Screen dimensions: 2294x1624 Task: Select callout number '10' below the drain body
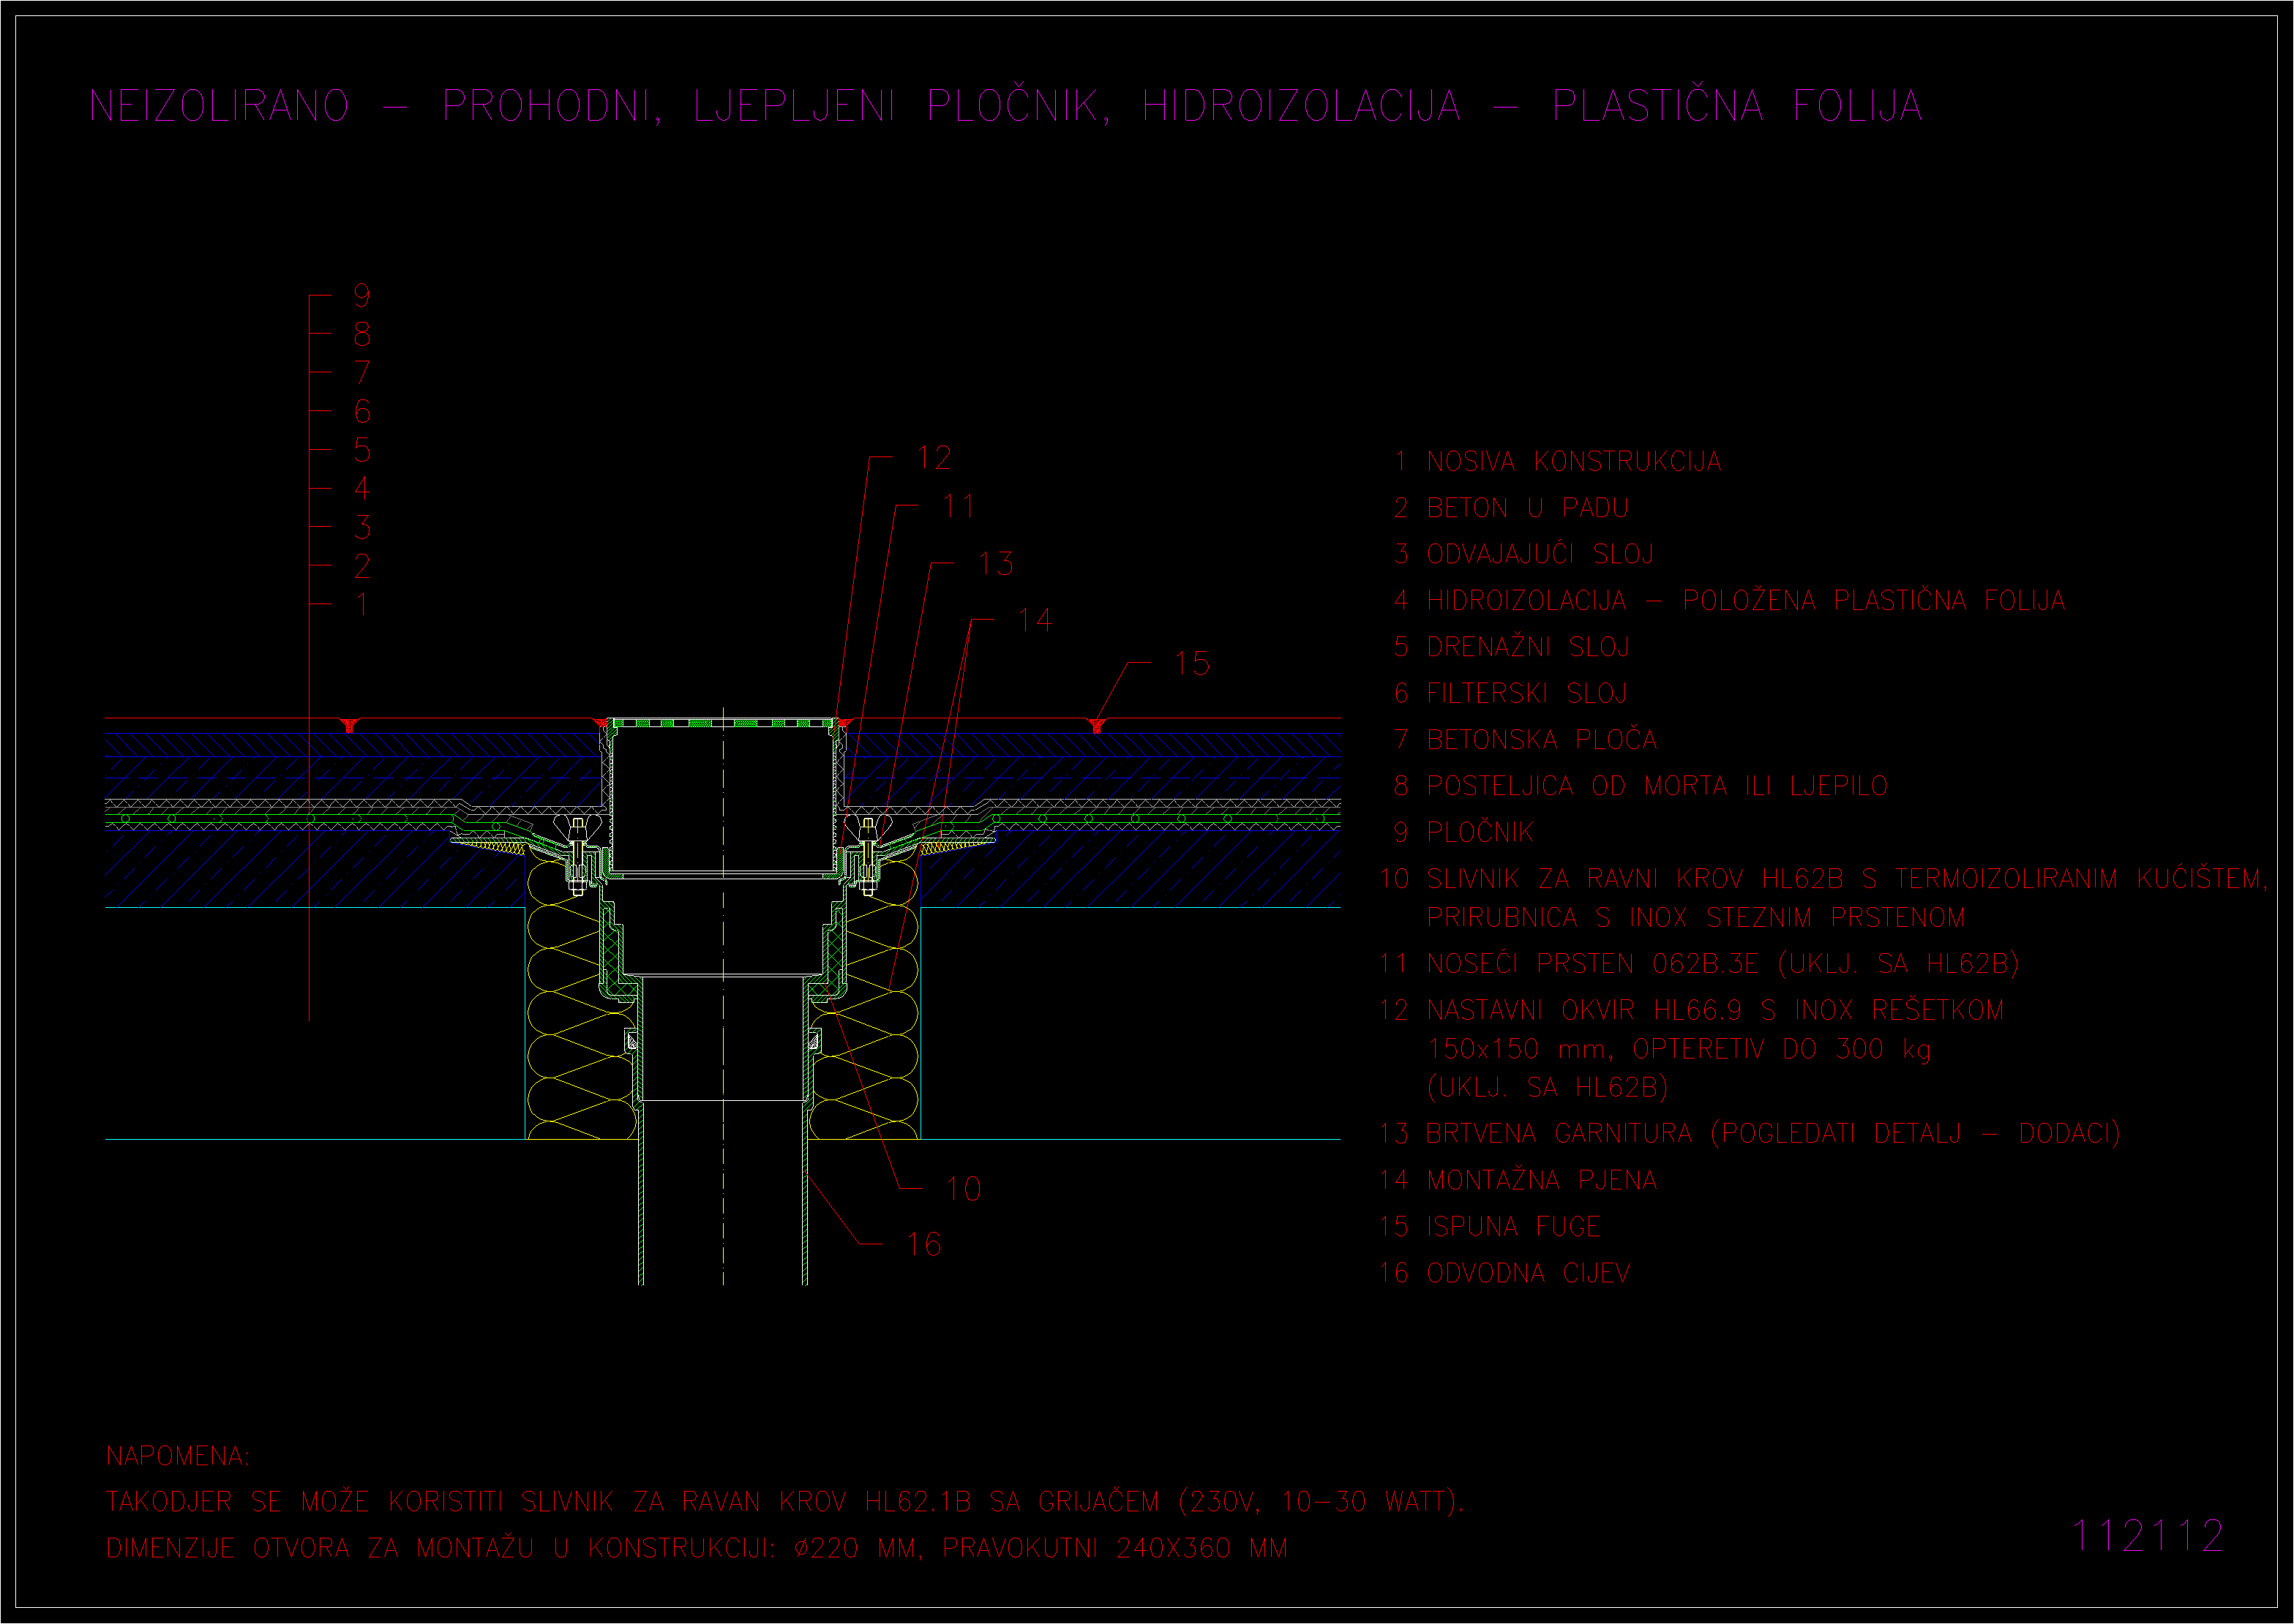coord(963,1188)
